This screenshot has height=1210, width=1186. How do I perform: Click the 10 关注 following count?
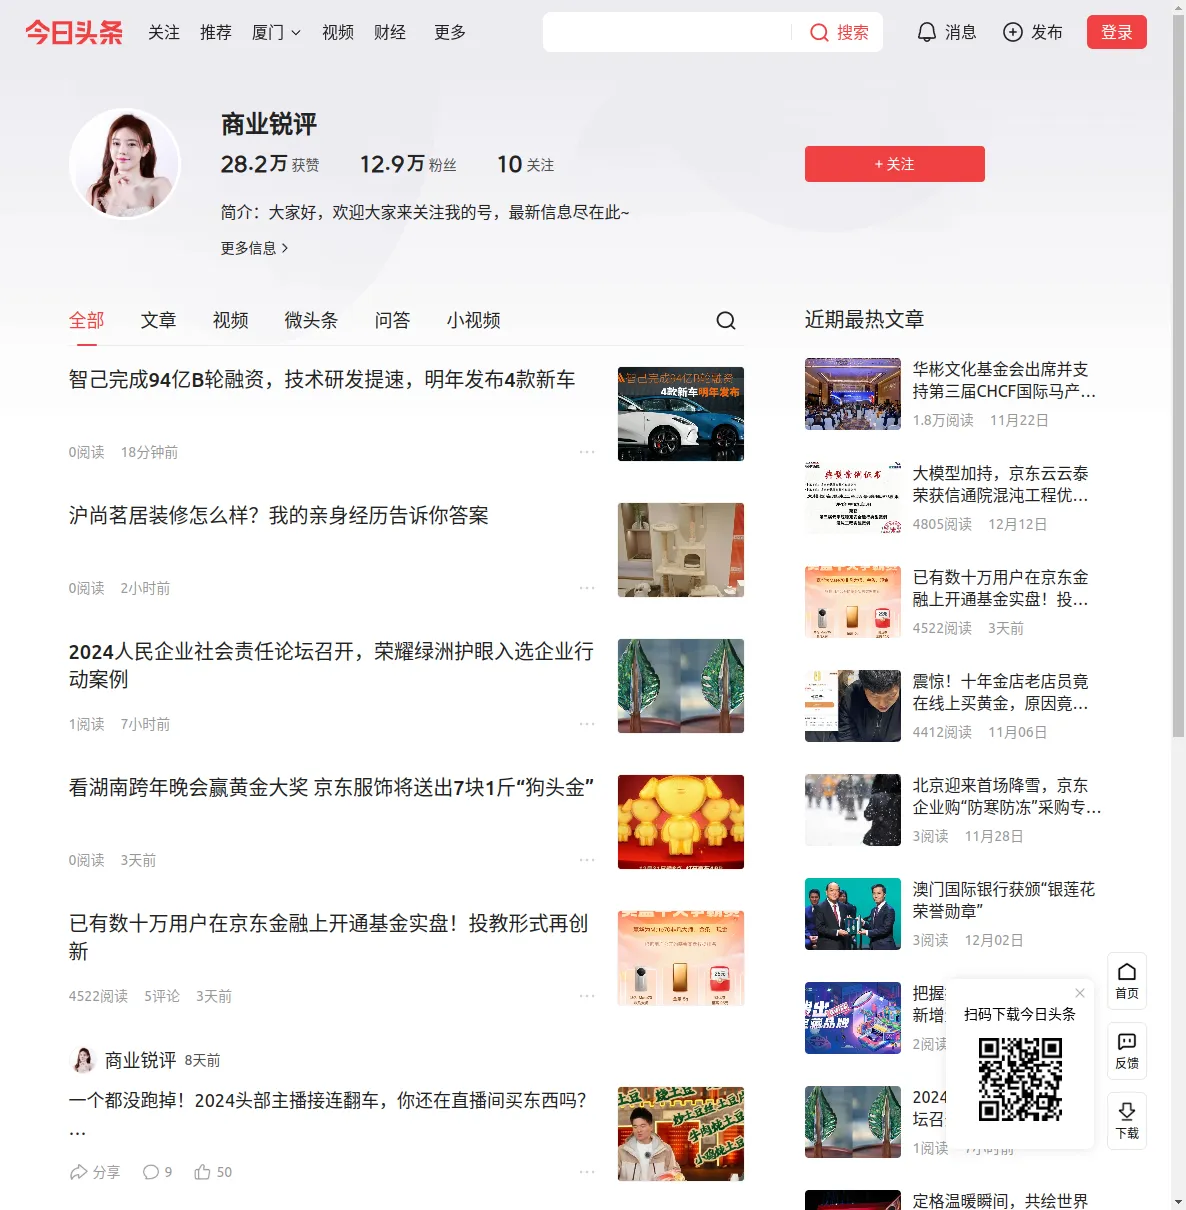[x=526, y=164]
